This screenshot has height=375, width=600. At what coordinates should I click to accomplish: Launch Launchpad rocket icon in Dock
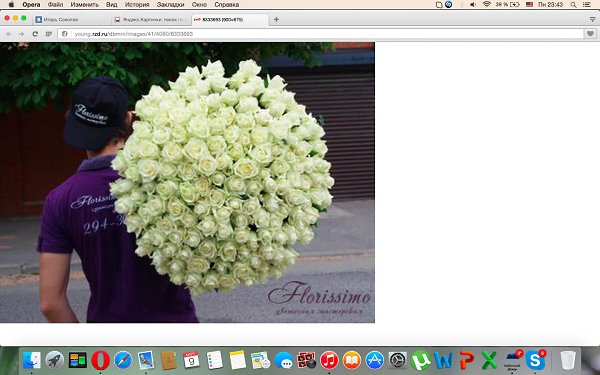coord(55,360)
